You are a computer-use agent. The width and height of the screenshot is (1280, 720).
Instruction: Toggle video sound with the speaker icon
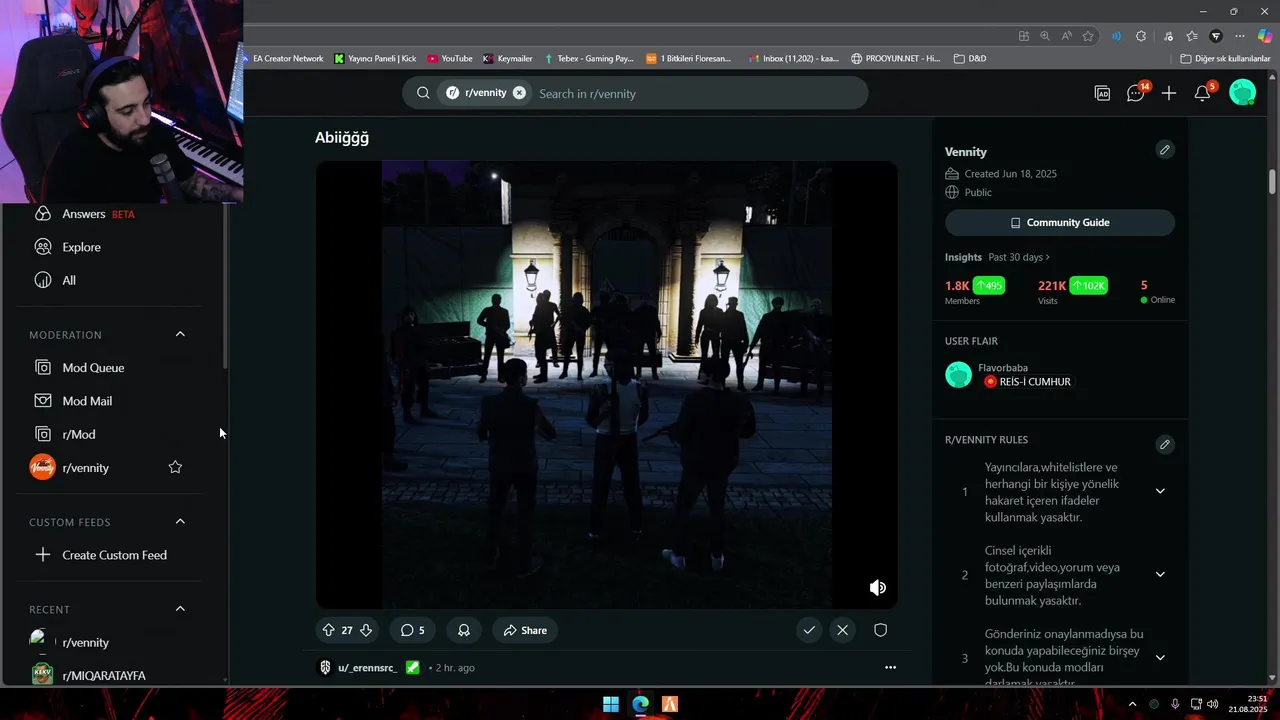877,587
